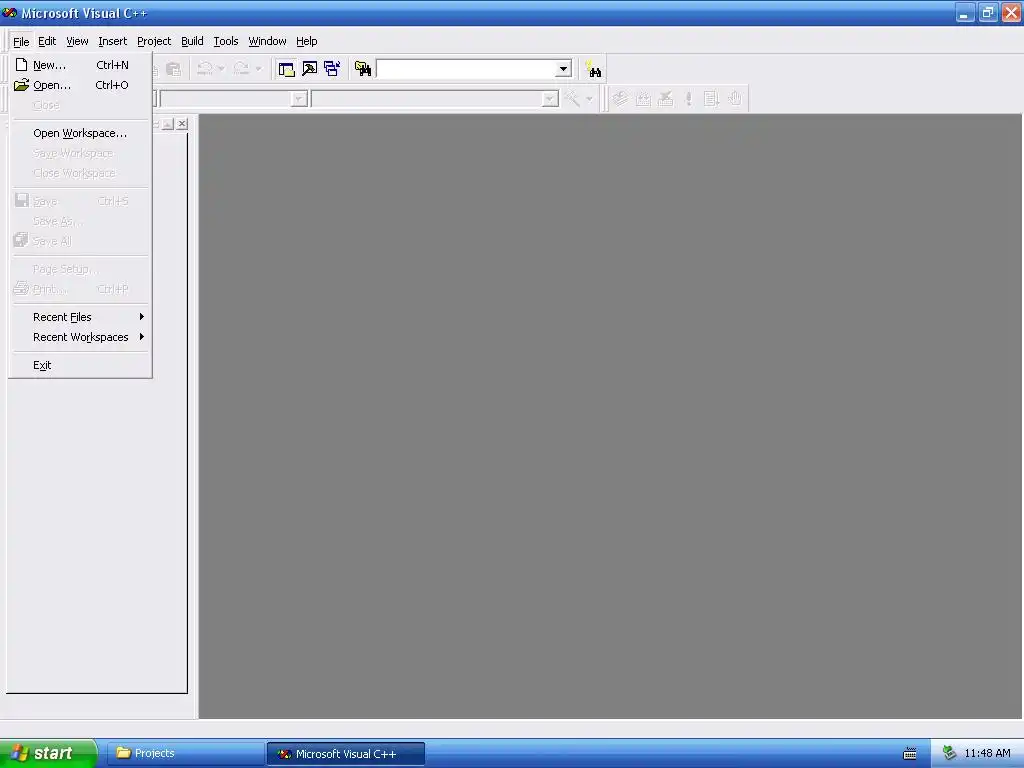Click the system tray network icon
Screen dimensions: 1024x768
949,754
